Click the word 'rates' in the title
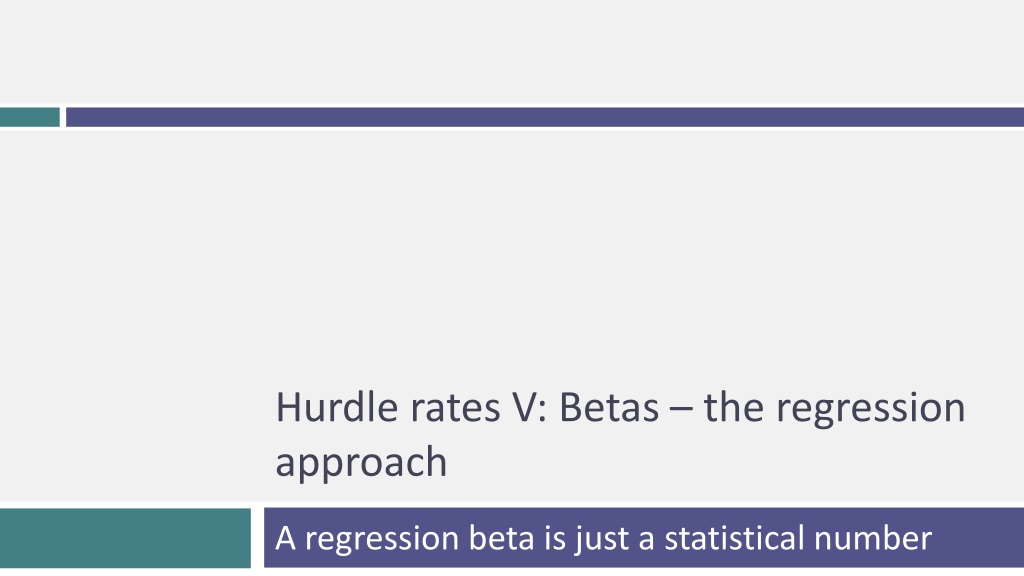 click(x=455, y=409)
